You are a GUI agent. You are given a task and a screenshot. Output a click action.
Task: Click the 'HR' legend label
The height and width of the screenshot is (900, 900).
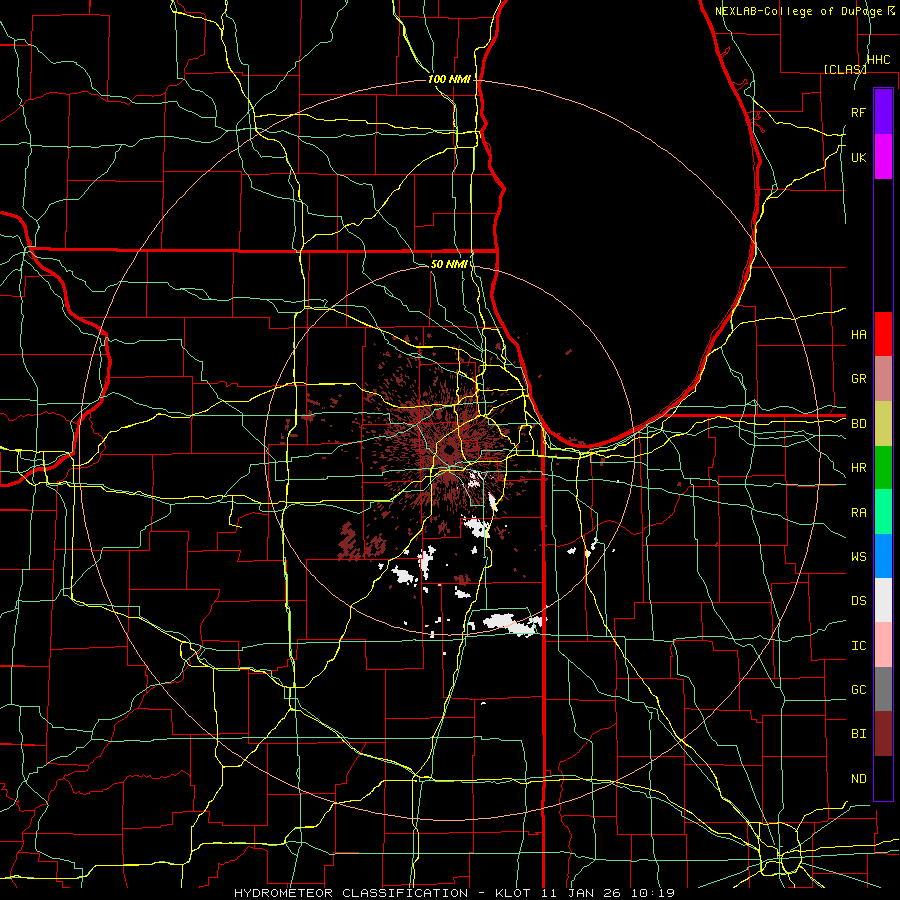pos(858,468)
